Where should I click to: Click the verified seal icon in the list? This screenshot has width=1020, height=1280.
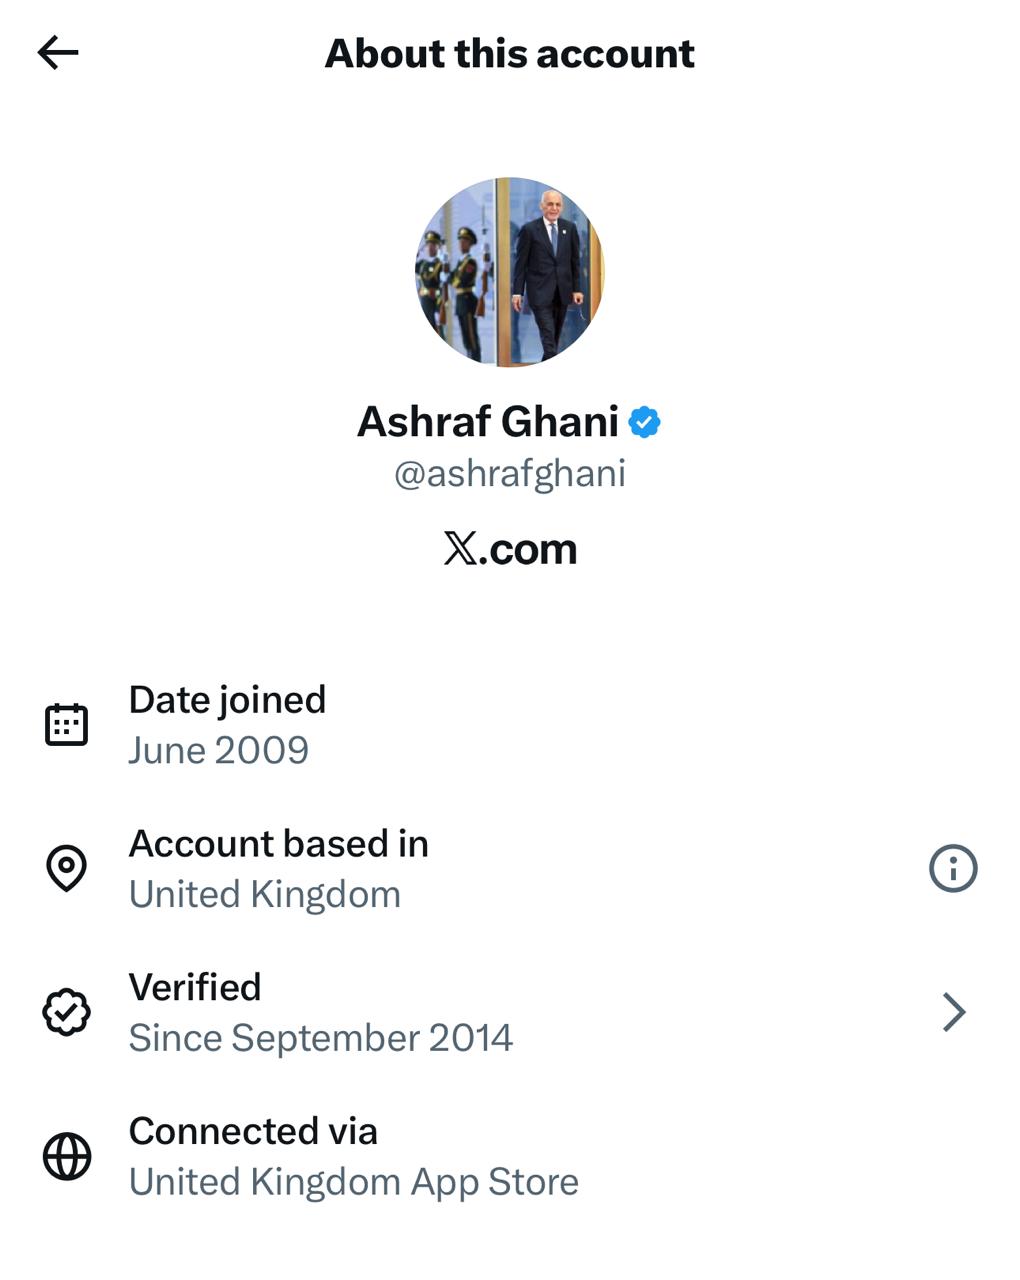pos(66,1012)
